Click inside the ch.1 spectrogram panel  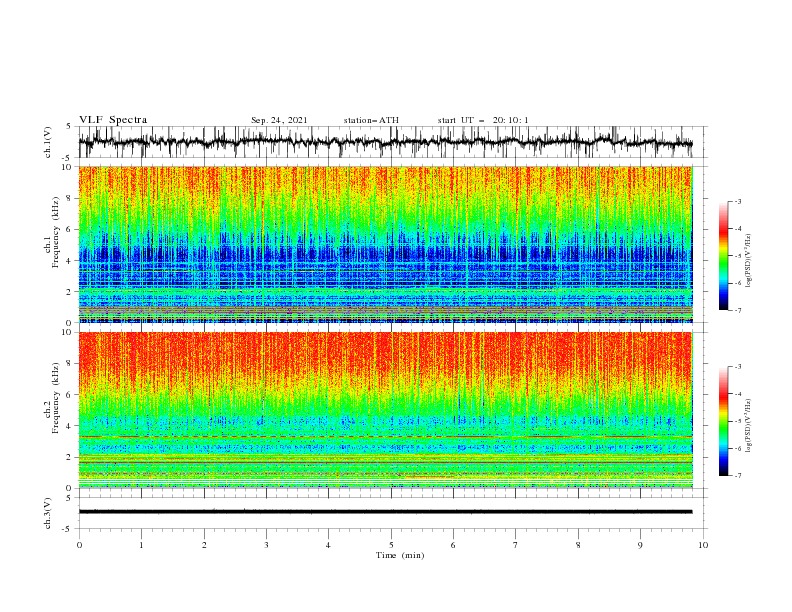point(386,244)
